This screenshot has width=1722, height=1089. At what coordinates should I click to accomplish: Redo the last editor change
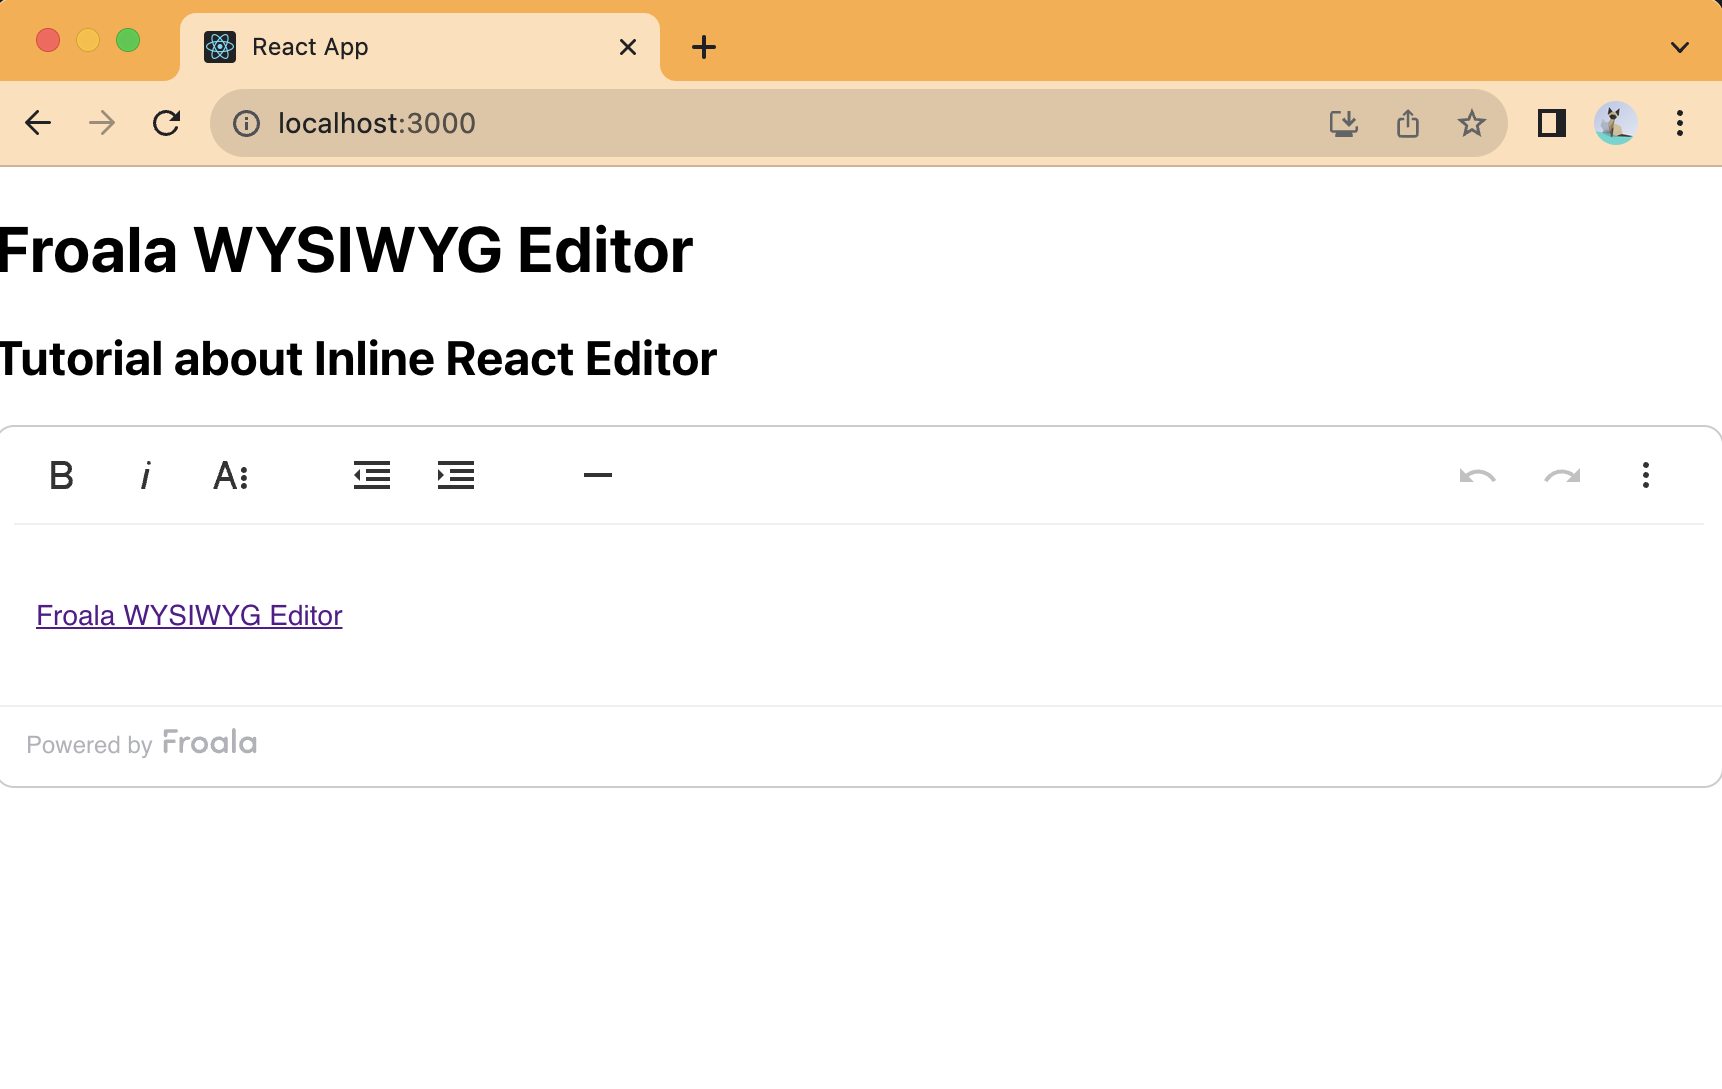1562,475
